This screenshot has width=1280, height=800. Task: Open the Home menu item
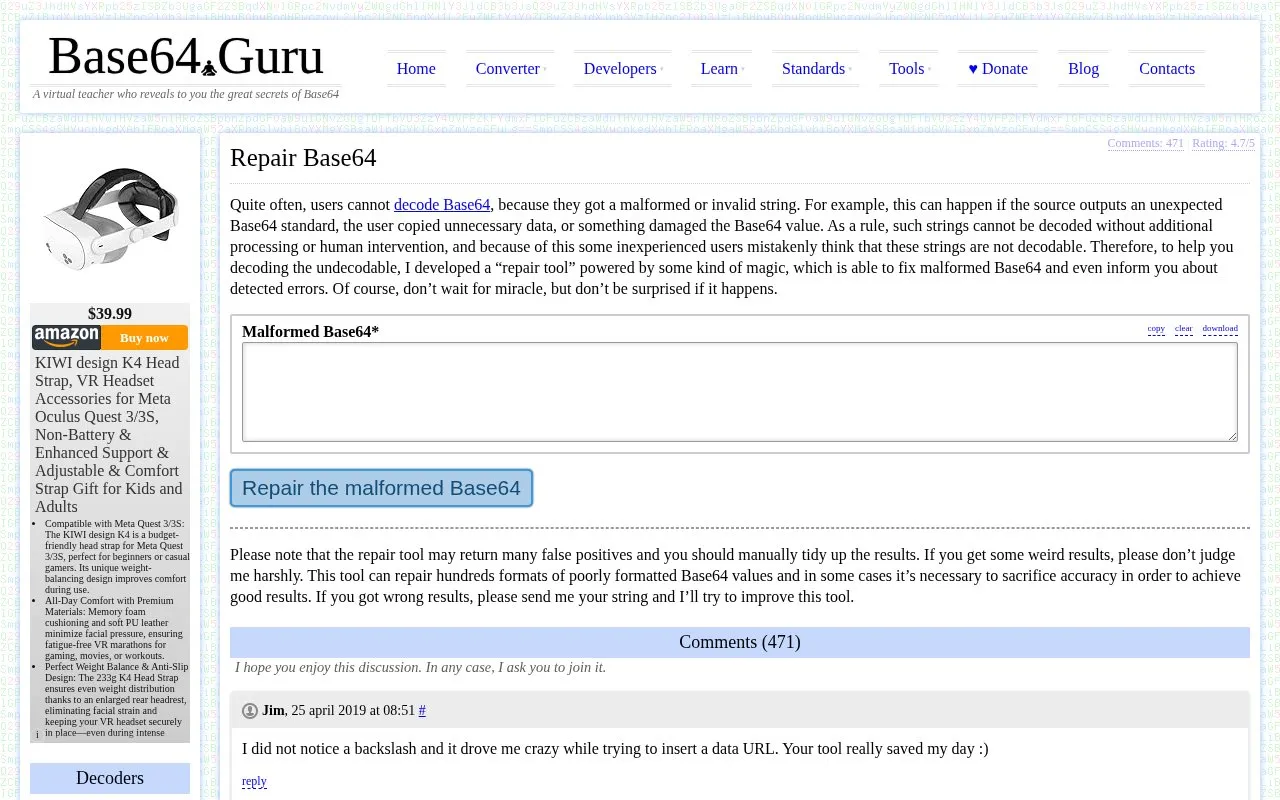(x=416, y=69)
